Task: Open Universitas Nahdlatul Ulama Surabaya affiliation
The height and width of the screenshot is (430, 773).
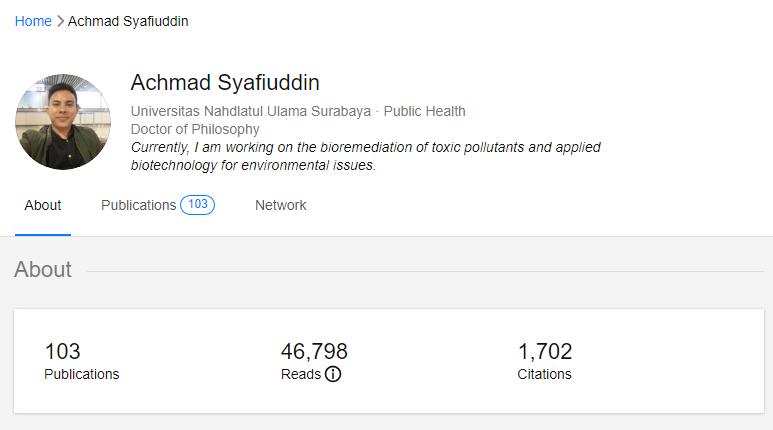Action: click(251, 111)
